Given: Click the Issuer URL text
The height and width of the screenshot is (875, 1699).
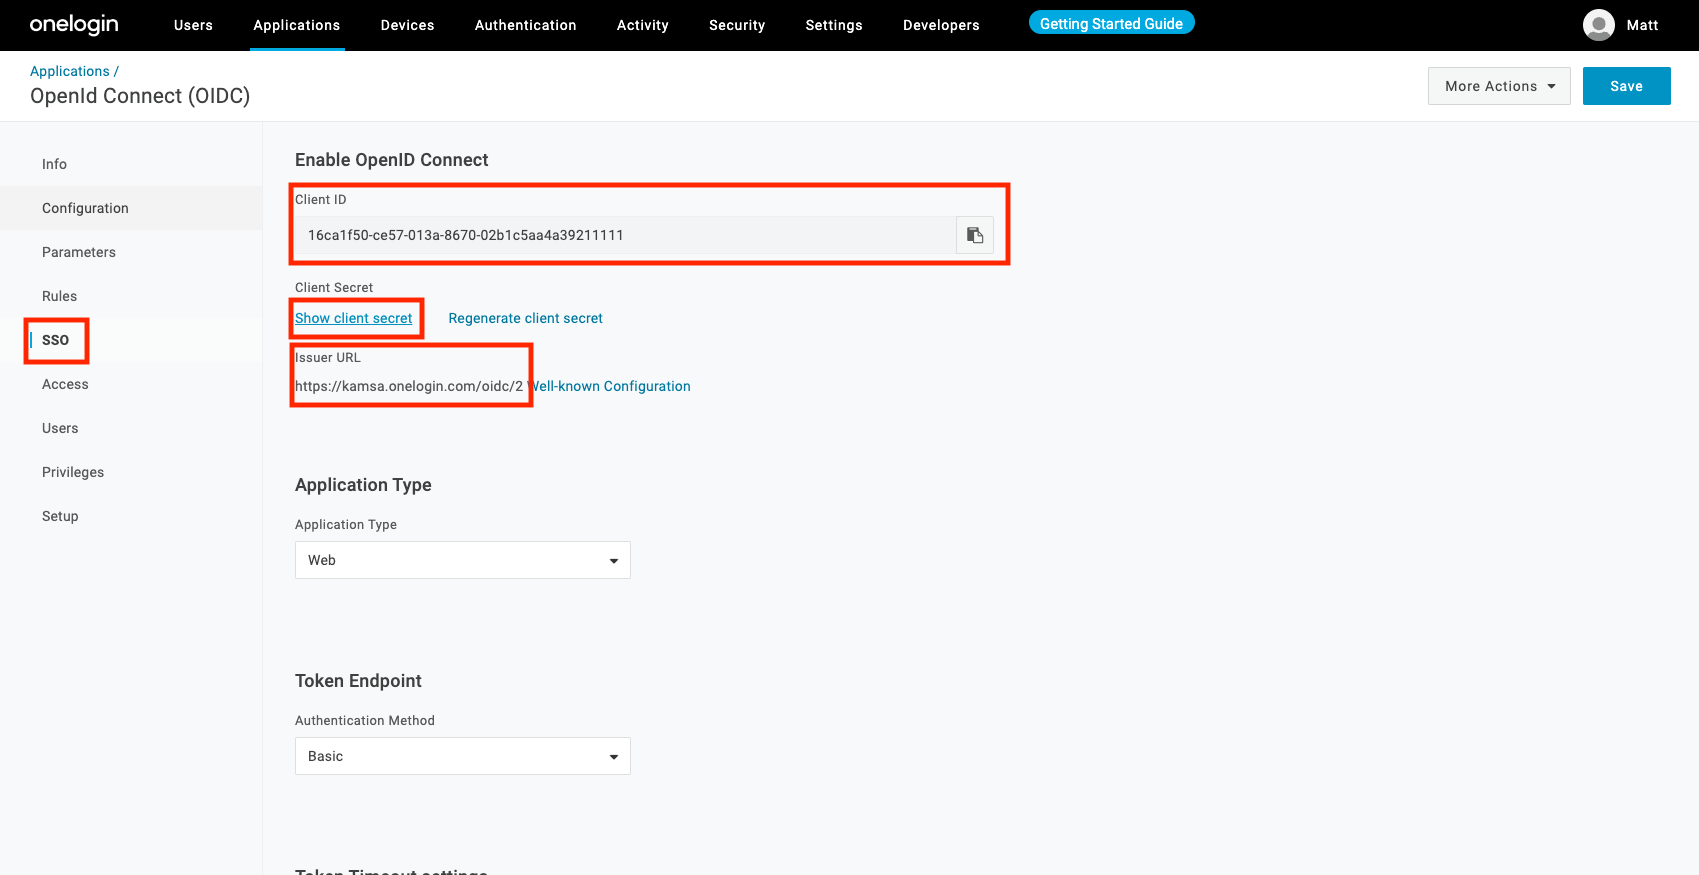Looking at the screenshot, I should coord(409,386).
